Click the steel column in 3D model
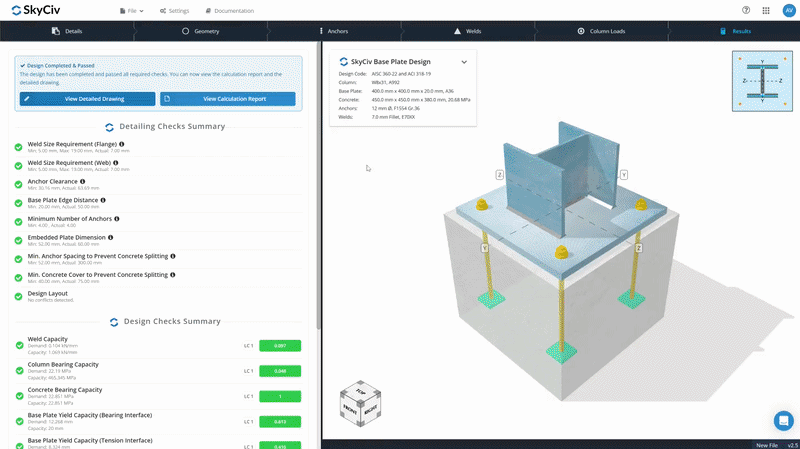800x449 pixels. click(561, 179)
